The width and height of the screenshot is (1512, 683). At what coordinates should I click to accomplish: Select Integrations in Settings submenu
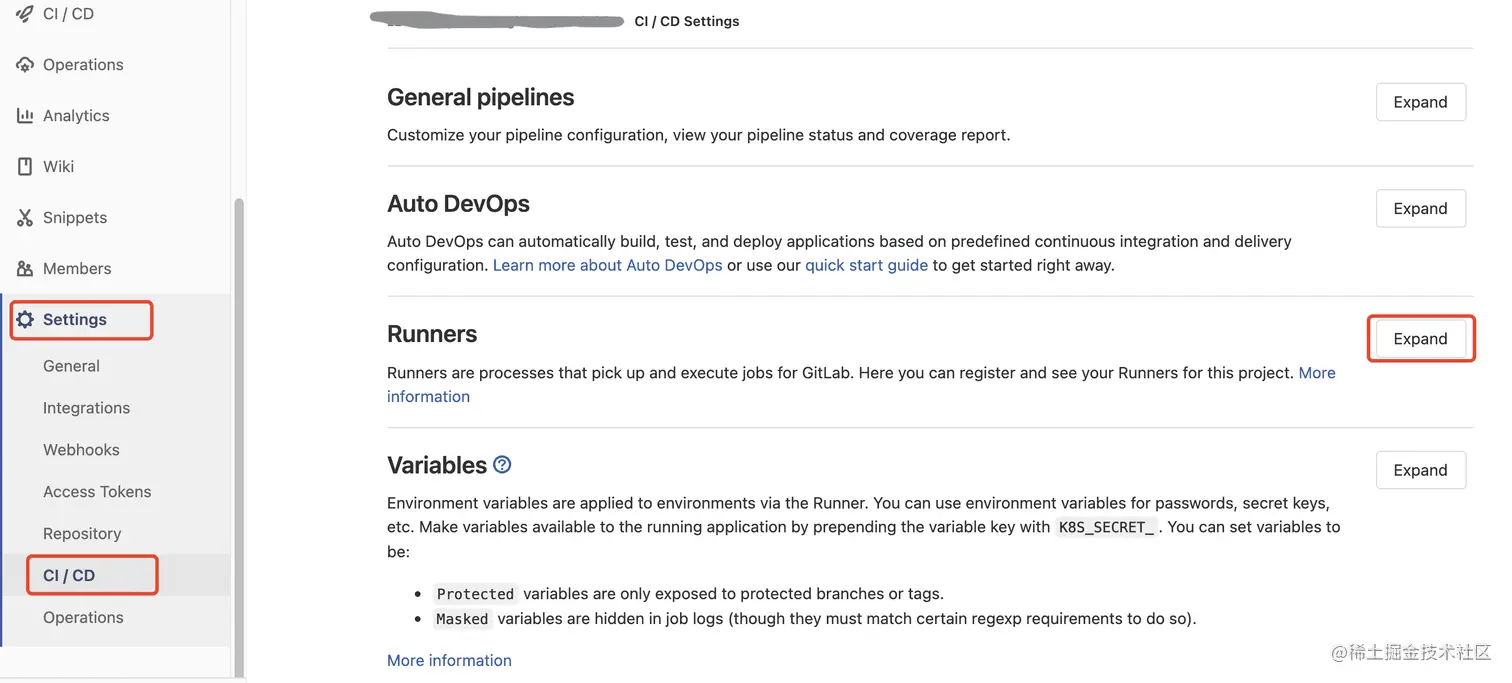point(86,408)
